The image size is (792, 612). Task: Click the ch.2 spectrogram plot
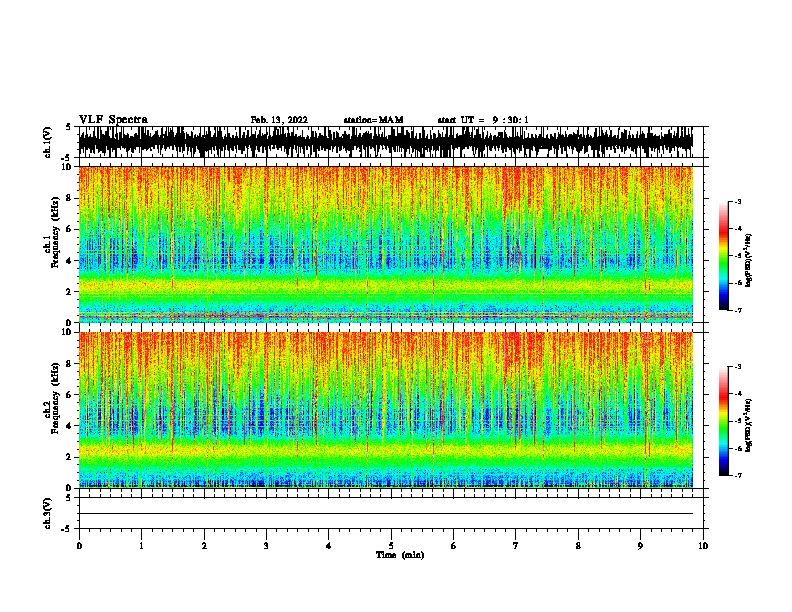tap(386, 410)
